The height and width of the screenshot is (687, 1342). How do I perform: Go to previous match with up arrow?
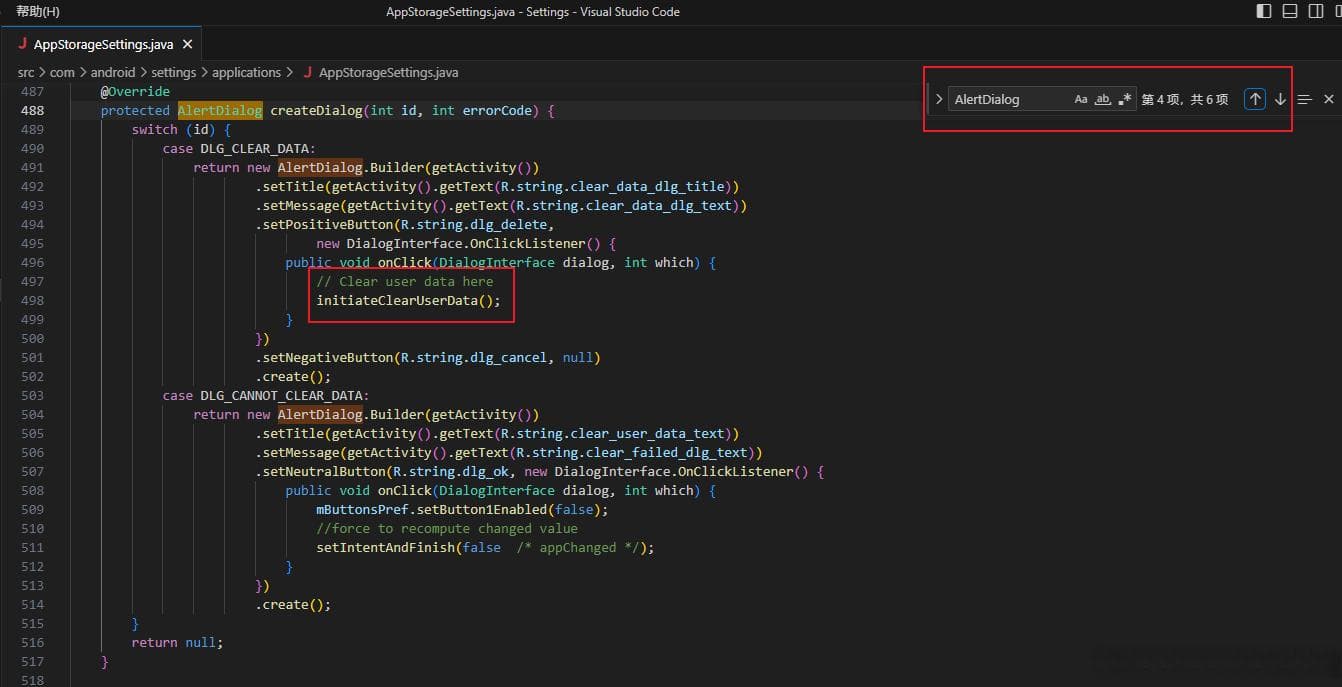point(1255,99)
